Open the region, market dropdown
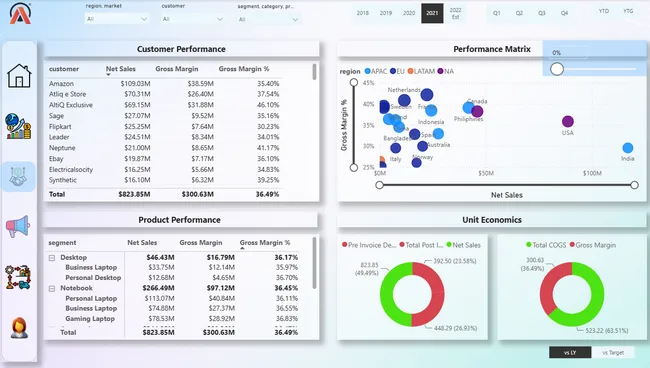This screenshot has width=650, height=368. click(x=116, y=19)
